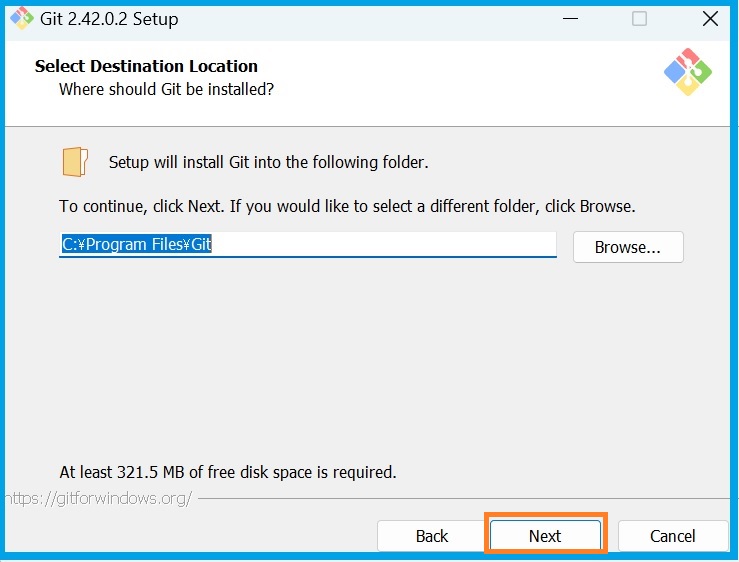Maximize the Git Setup window

click(639, 19)
